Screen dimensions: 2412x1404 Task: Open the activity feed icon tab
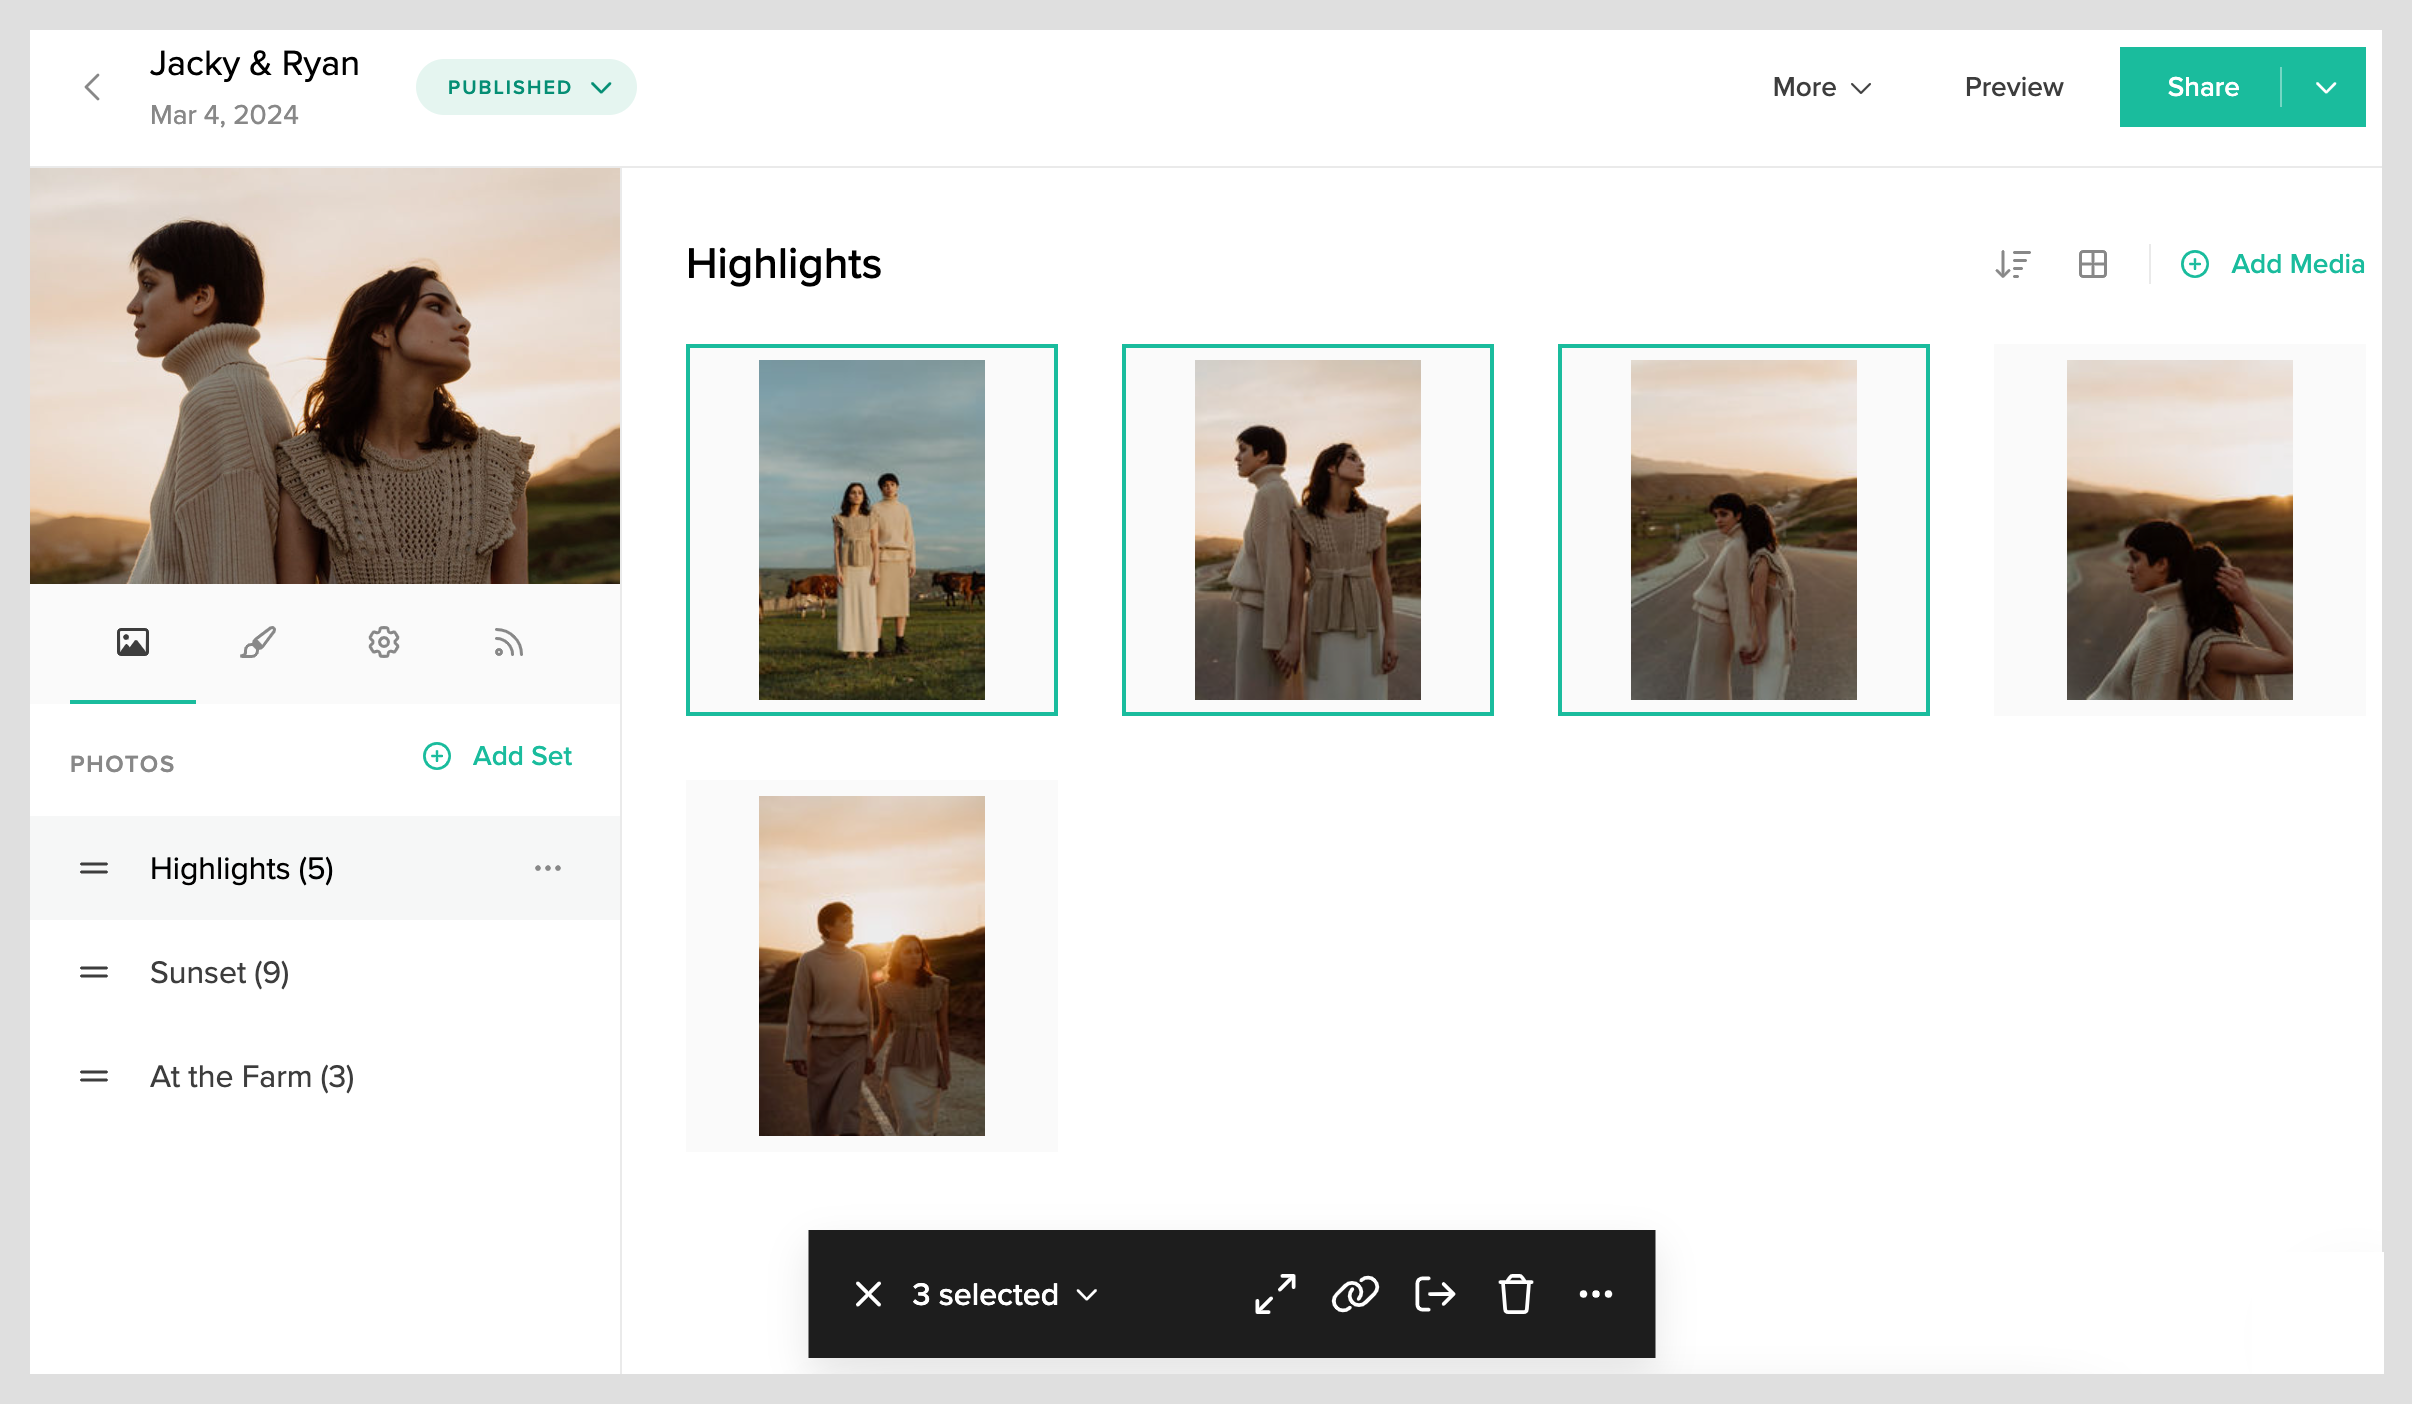click(x=508, y=642)
